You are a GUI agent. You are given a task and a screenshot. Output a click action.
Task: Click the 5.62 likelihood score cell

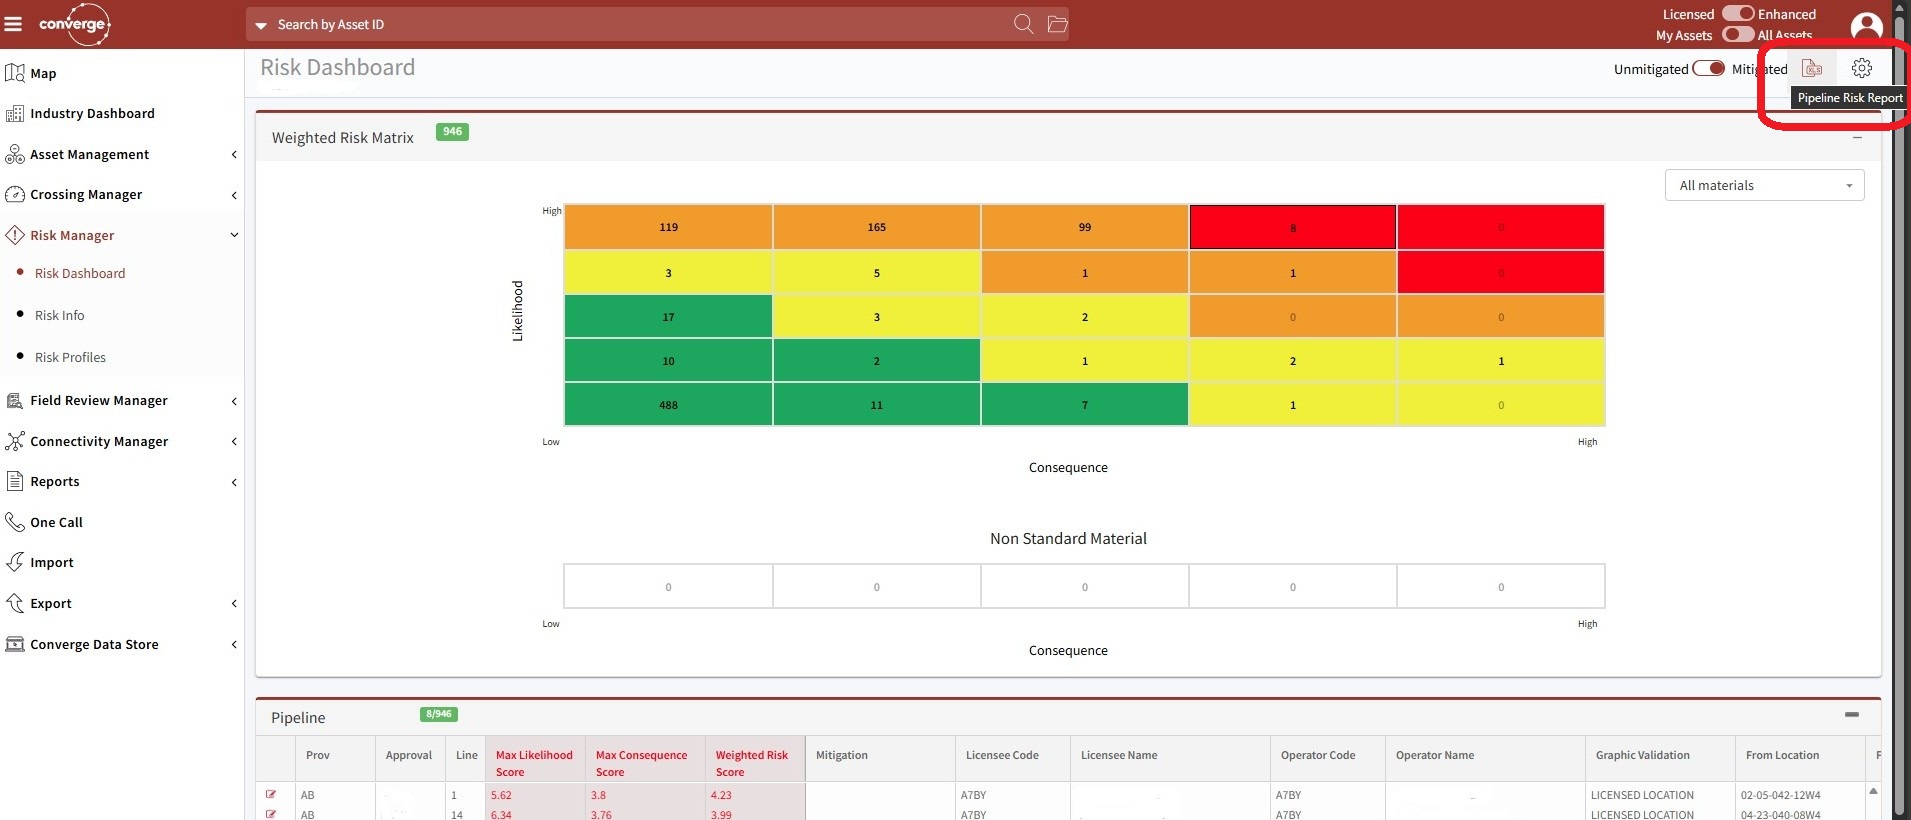point(534,795)
